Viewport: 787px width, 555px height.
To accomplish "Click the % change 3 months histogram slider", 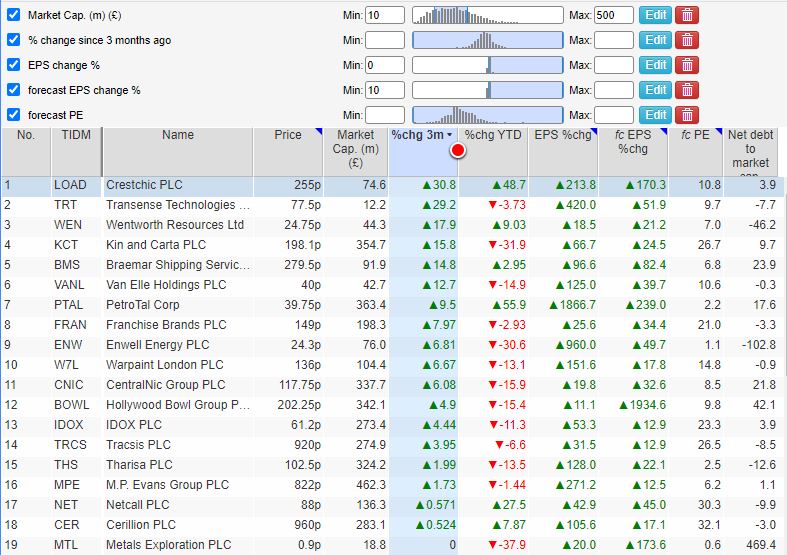I will 488,40.
